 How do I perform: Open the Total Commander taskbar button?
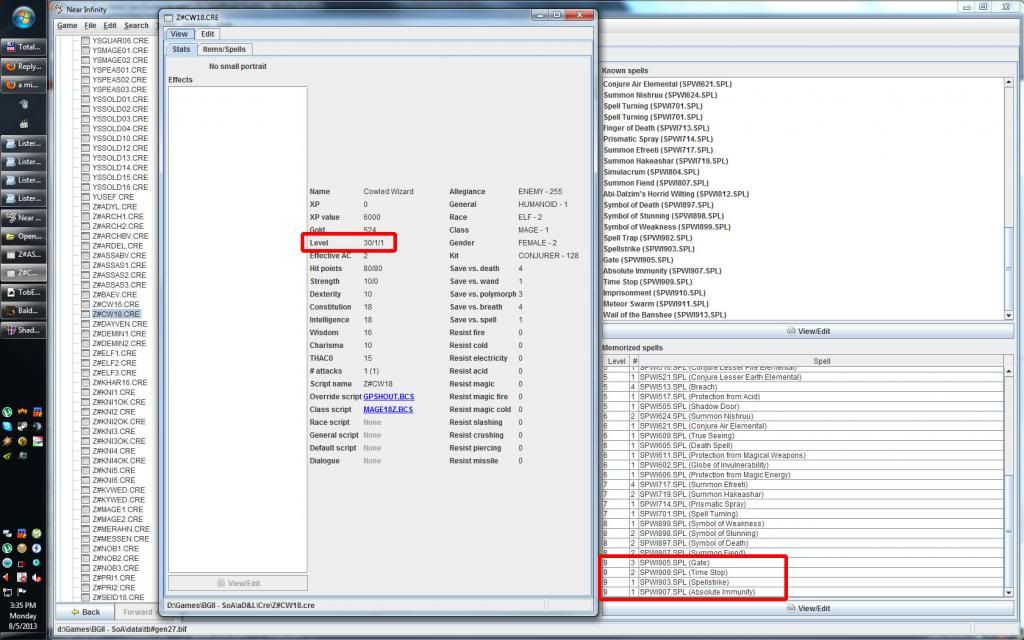[24, 46]
